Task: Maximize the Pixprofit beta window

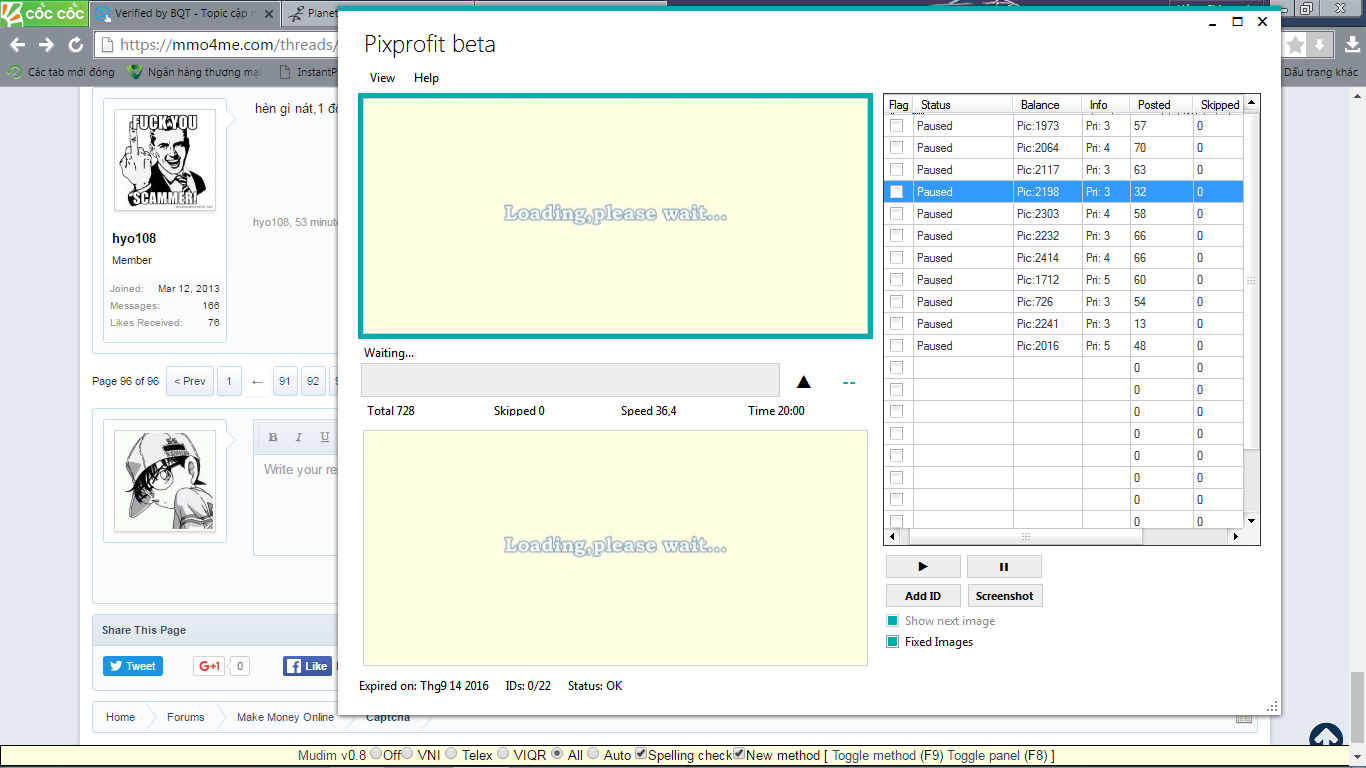Action: 1237,21
